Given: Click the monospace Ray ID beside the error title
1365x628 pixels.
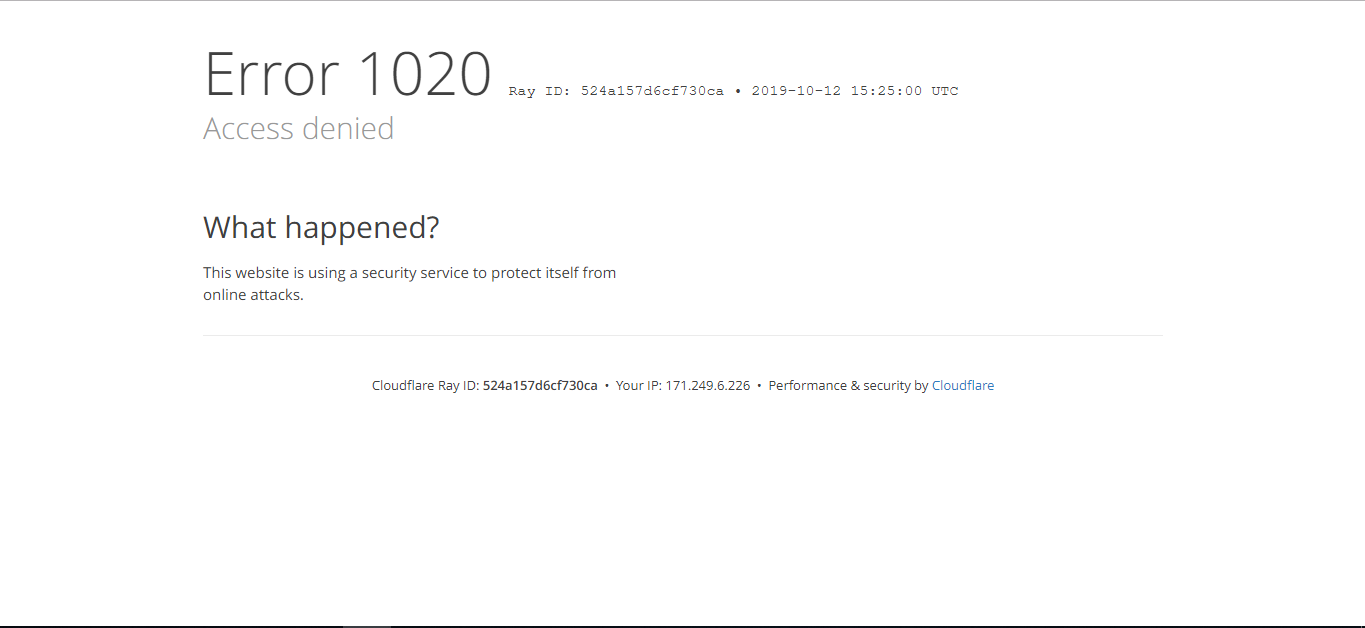Looking at the screenshot, I should point(652,92).
